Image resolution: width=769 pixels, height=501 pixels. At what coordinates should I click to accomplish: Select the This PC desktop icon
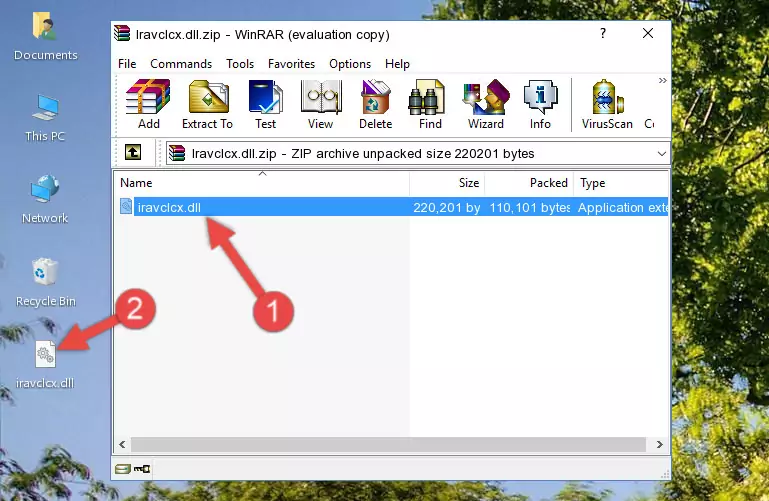tap(45, 118)
